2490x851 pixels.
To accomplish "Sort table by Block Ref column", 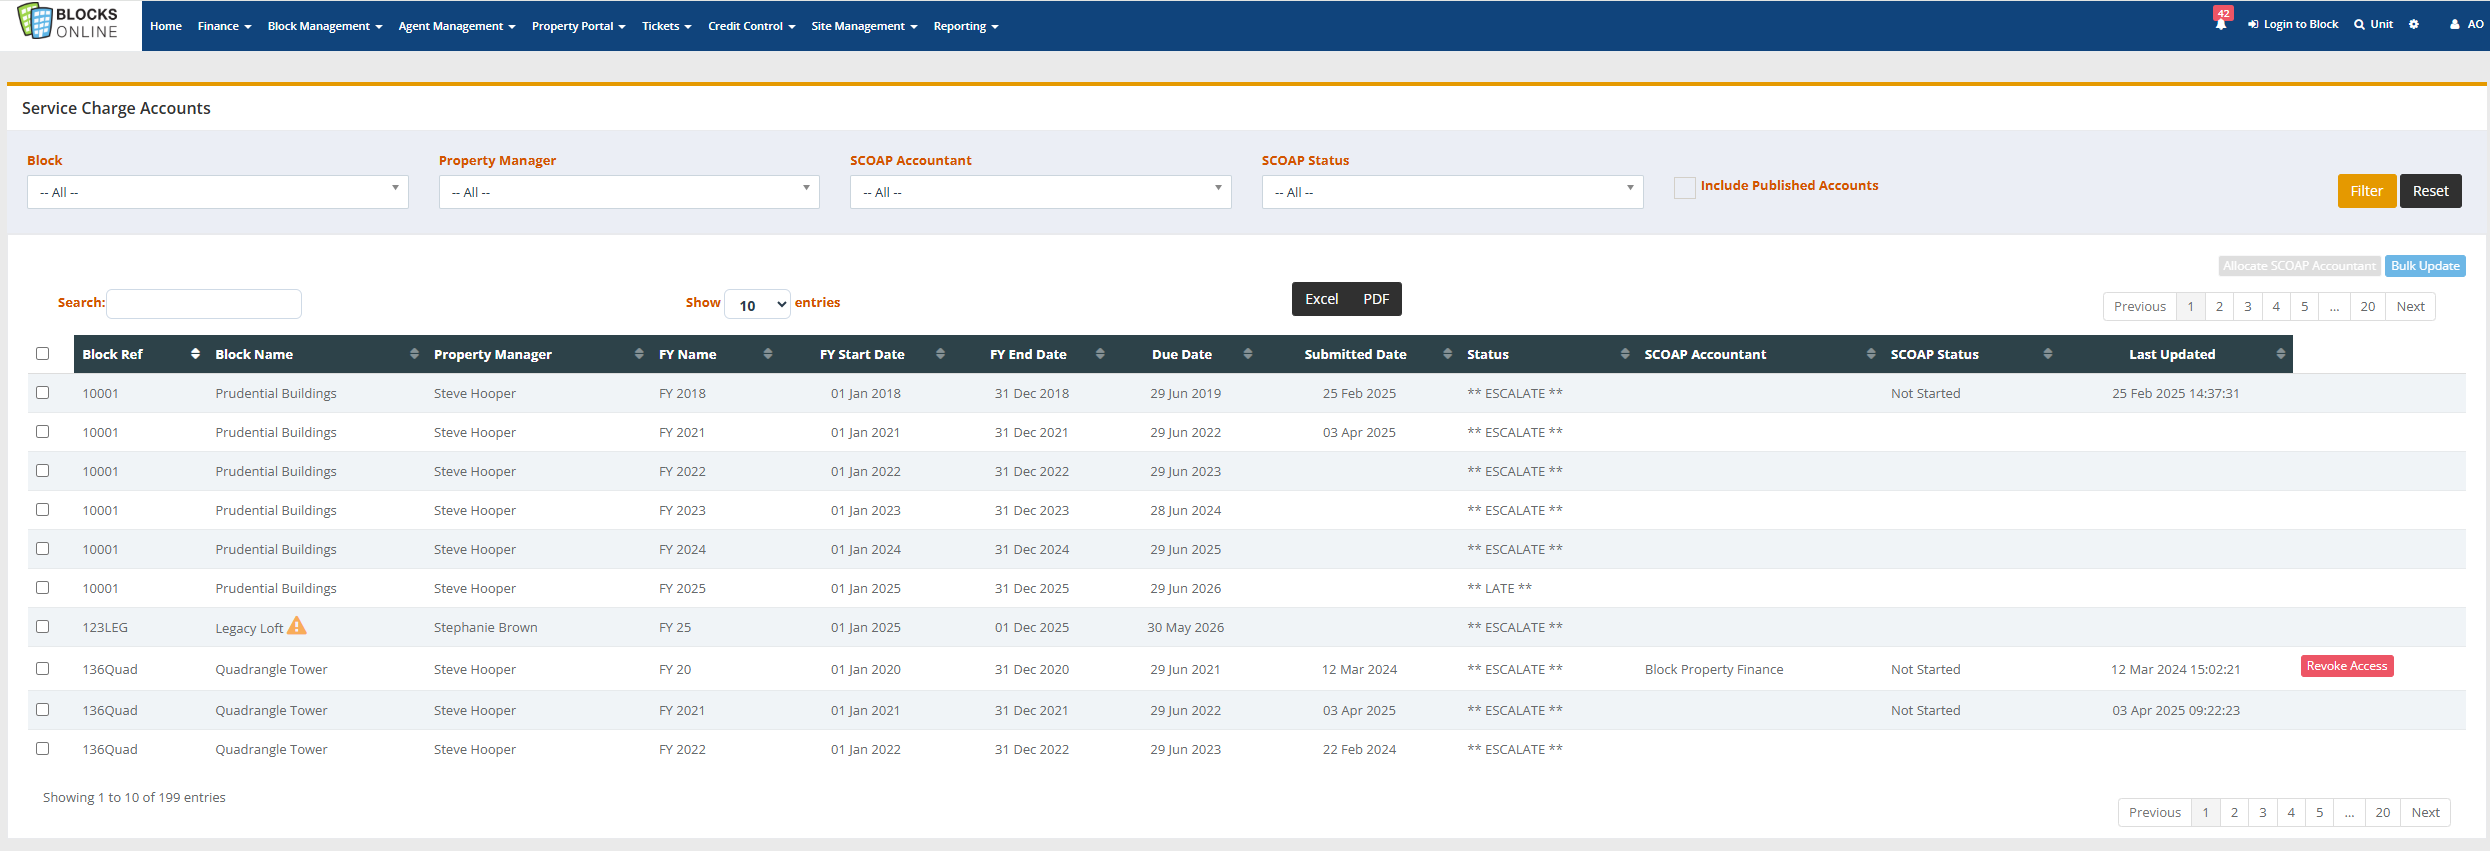I will tap(194, 354).
